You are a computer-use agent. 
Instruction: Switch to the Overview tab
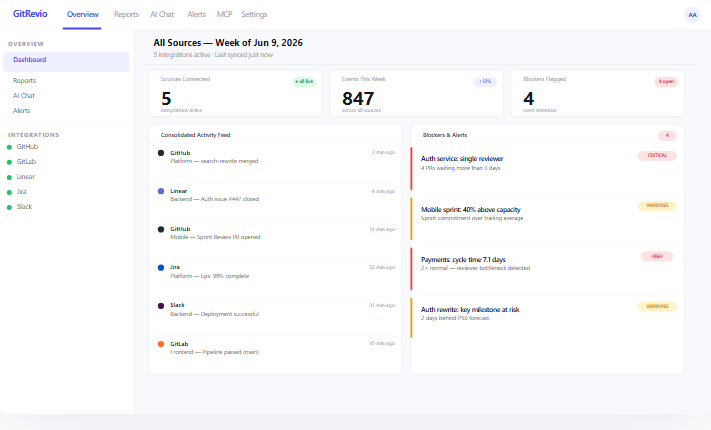pyautogui.click(x=82, y=15)
